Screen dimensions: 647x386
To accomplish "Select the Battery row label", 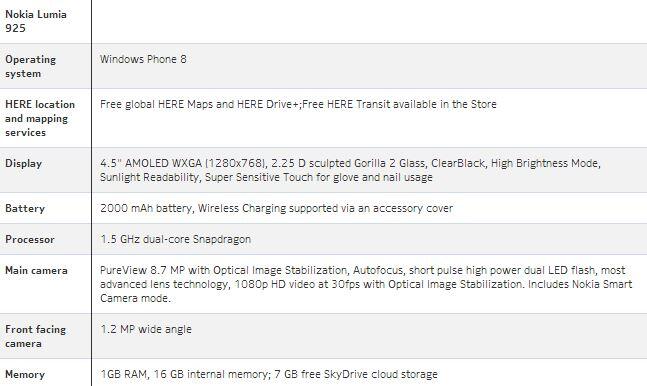I will [25, 208].
